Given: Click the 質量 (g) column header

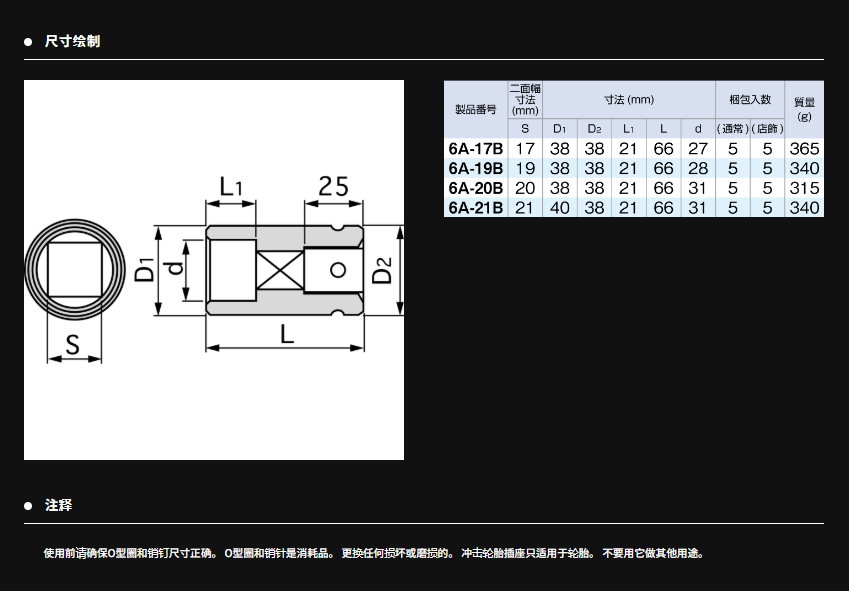Looking at the screenshot, I should (x=804, y=108).
